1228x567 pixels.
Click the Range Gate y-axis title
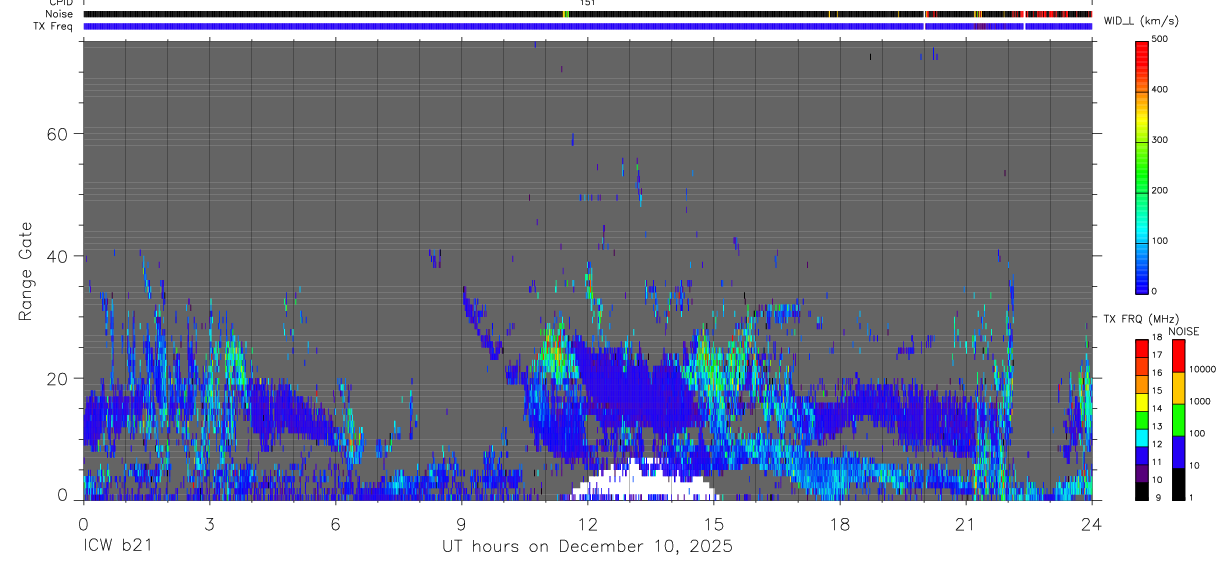pos(26,271)
